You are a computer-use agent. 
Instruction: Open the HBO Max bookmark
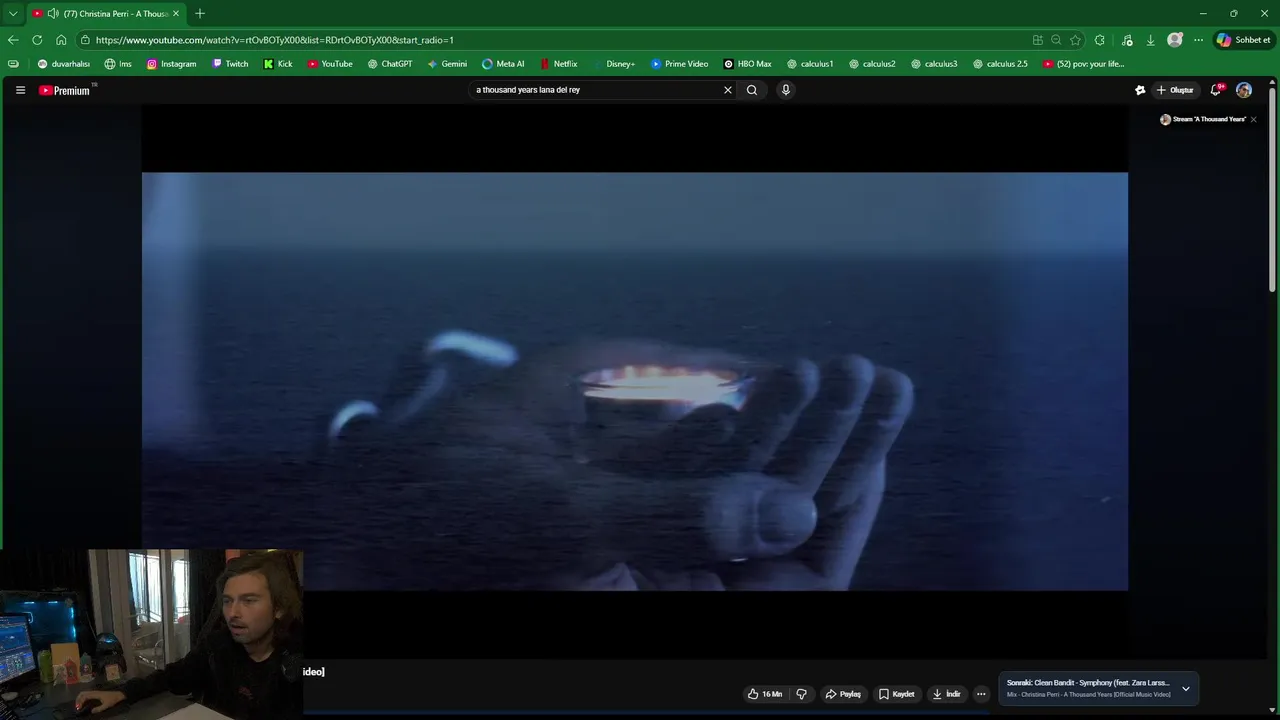[x=747, y=64]
